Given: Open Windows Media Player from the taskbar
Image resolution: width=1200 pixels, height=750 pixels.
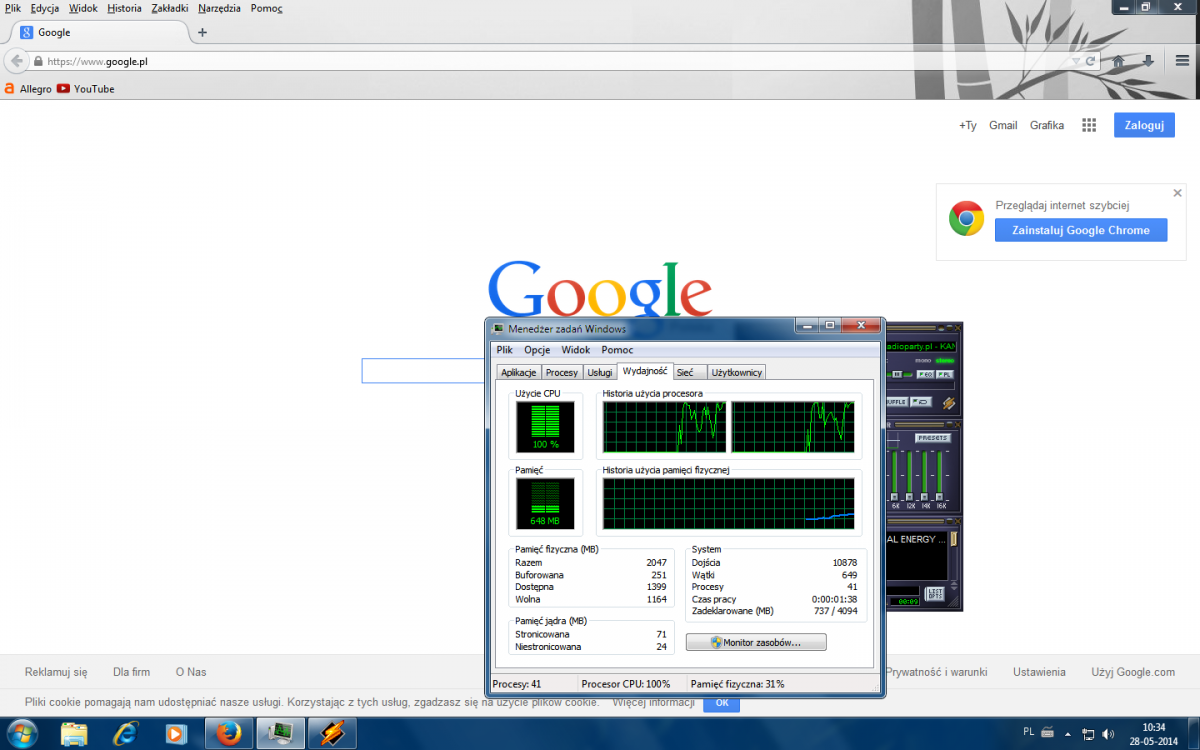Looking at the screenshot, I should pos(177,734).
